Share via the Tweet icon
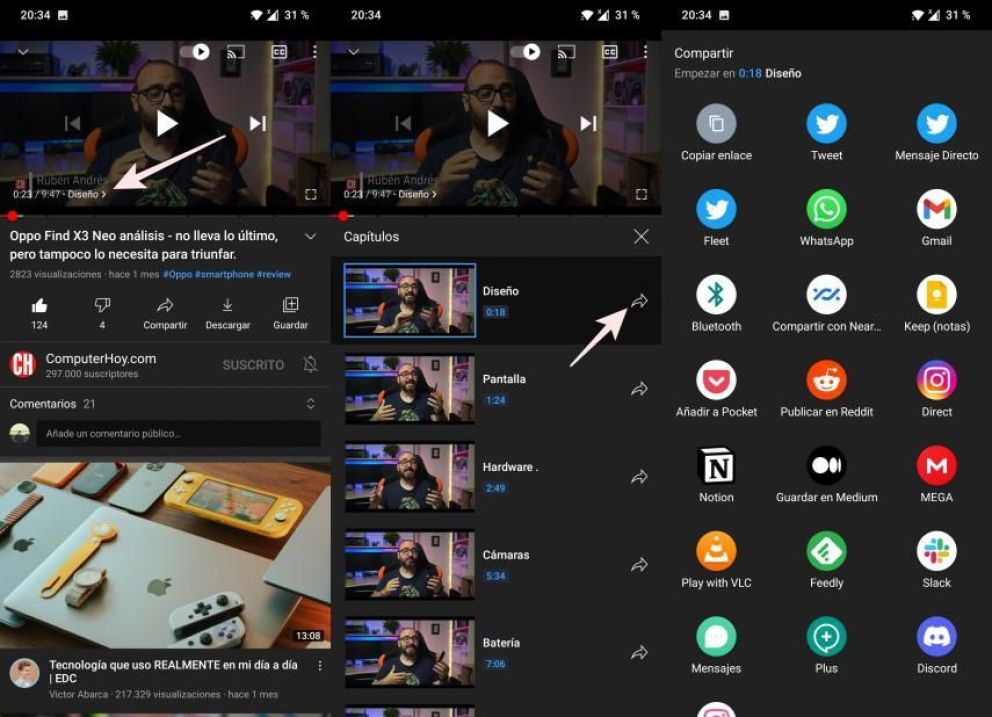992x717 pixels. 826,123
